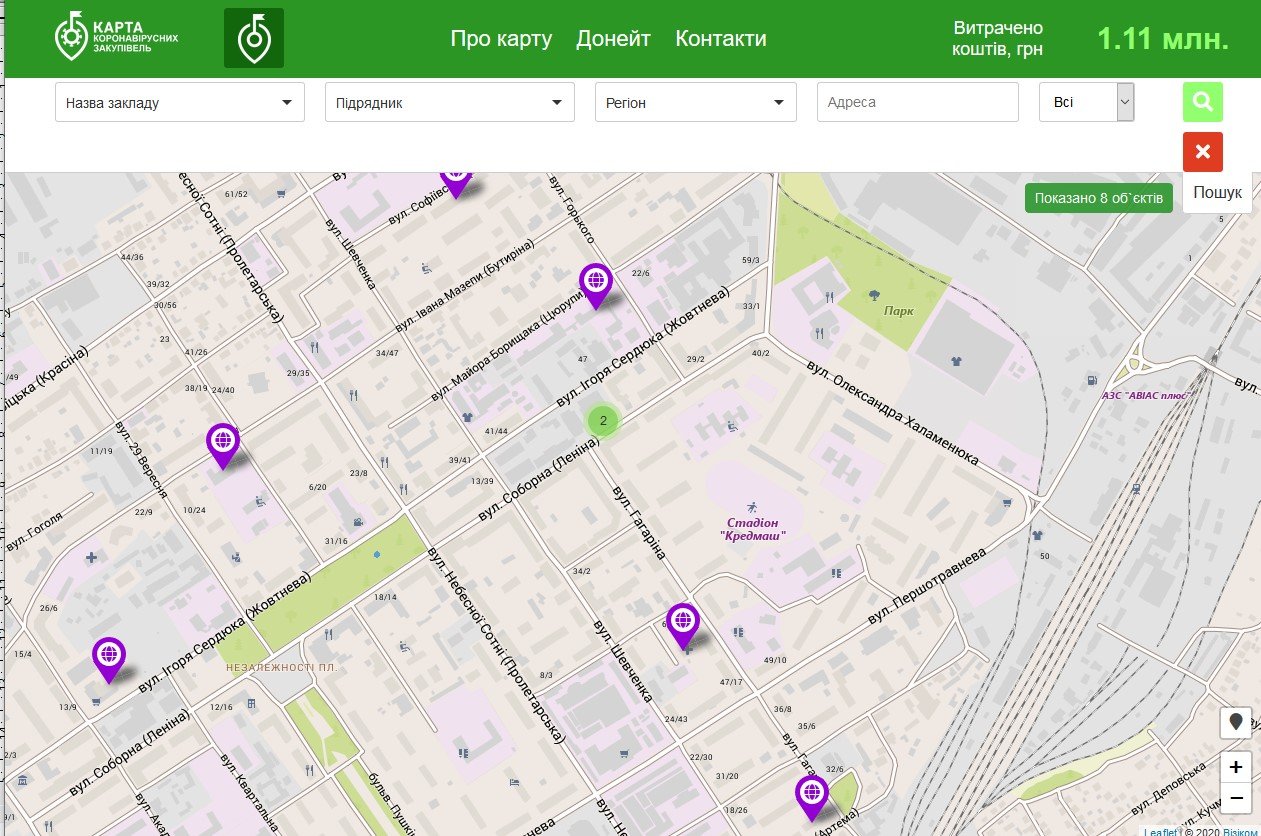1261x836 pixels.
Task: Click the map marker logo in dark green square
Action: pos(254,38)
